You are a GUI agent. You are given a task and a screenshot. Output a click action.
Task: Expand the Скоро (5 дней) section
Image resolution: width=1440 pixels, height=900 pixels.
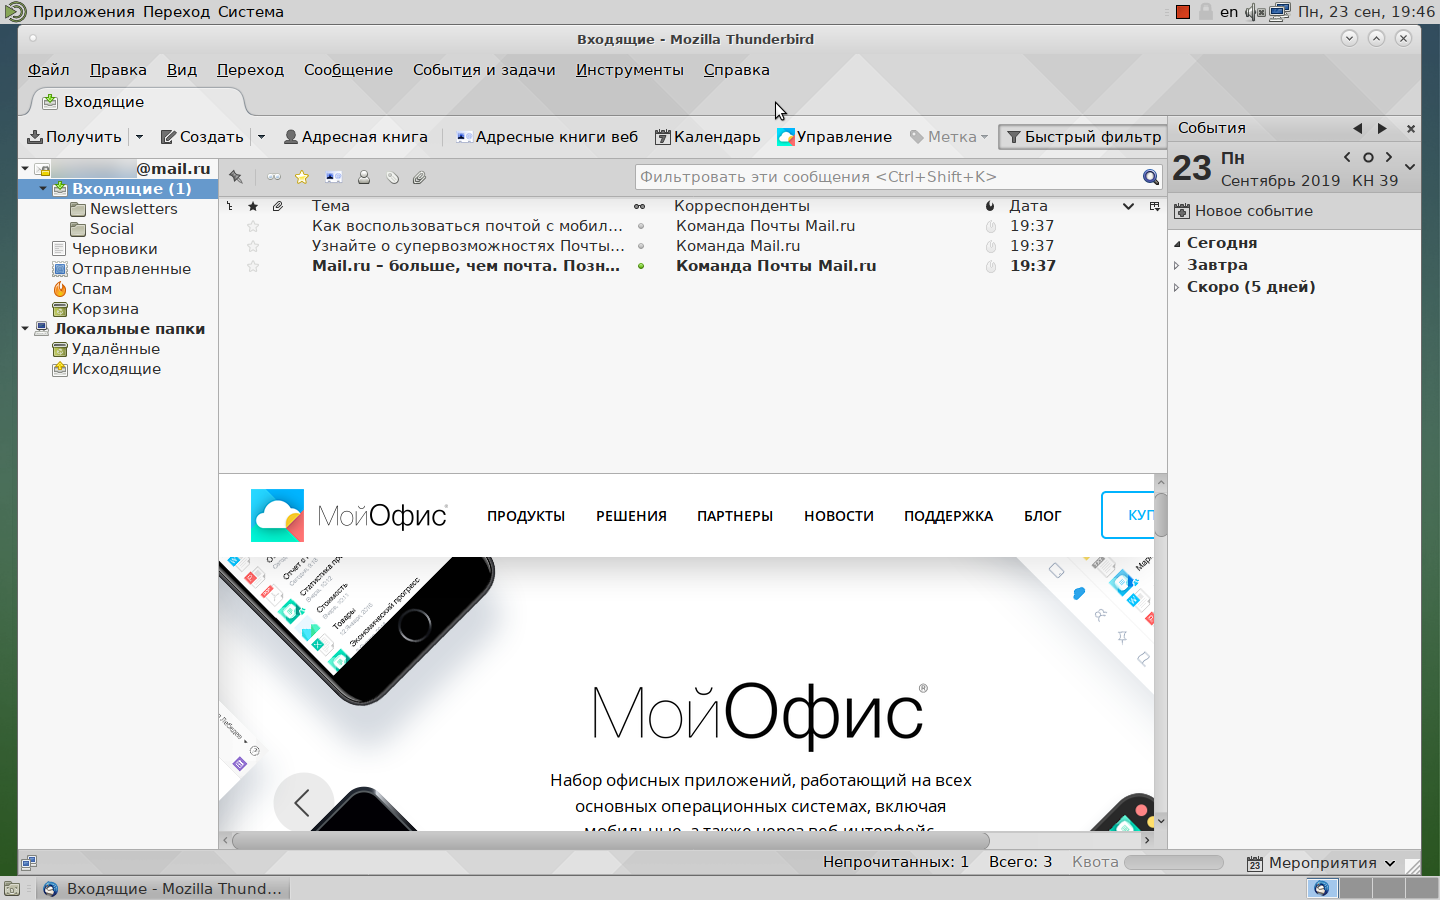point(1177,287)
